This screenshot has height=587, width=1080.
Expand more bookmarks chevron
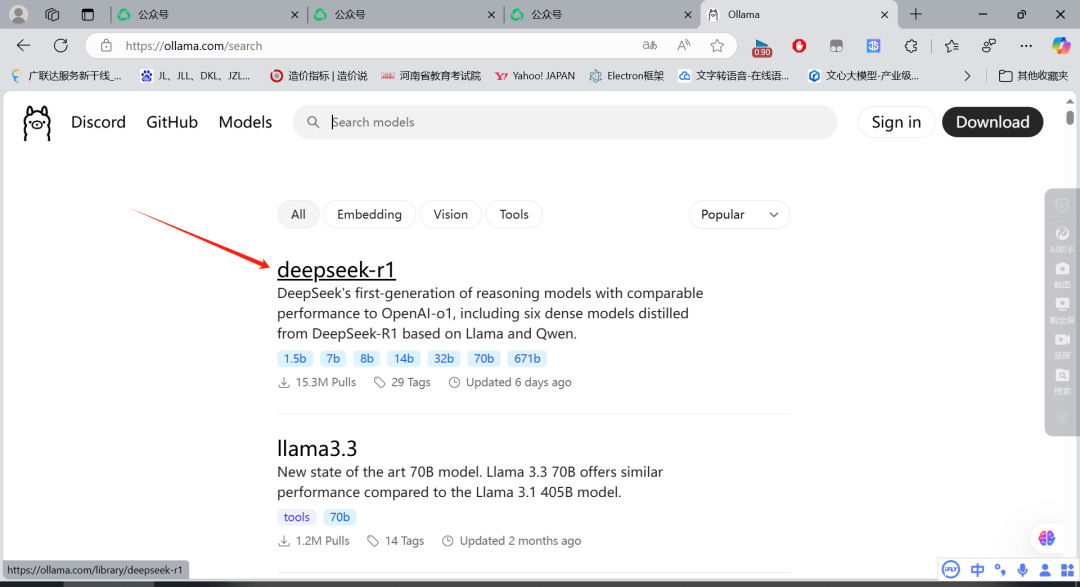coord(967,76)
